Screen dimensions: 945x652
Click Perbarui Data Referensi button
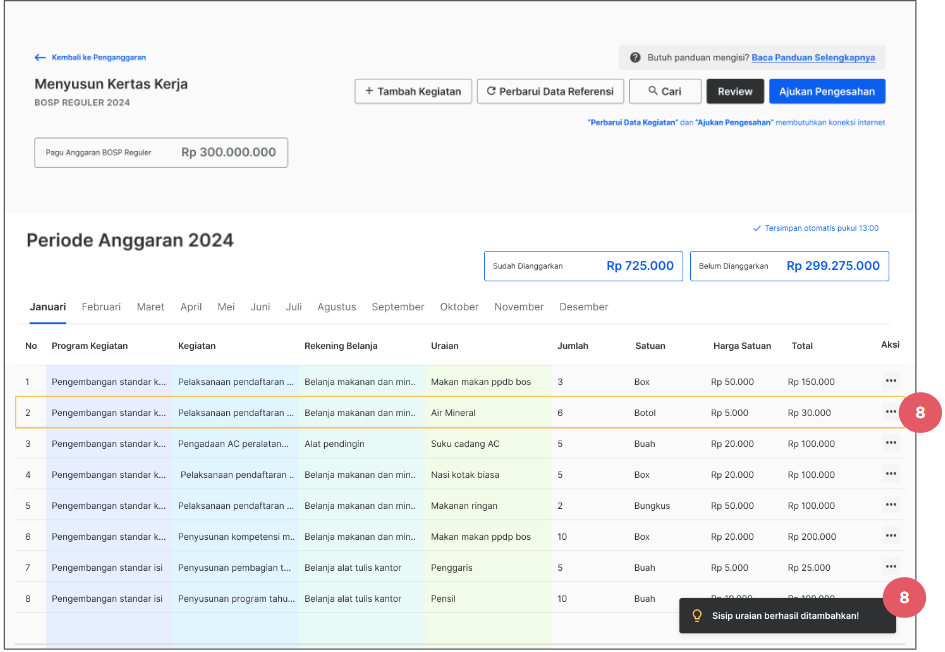pos(550,92)
